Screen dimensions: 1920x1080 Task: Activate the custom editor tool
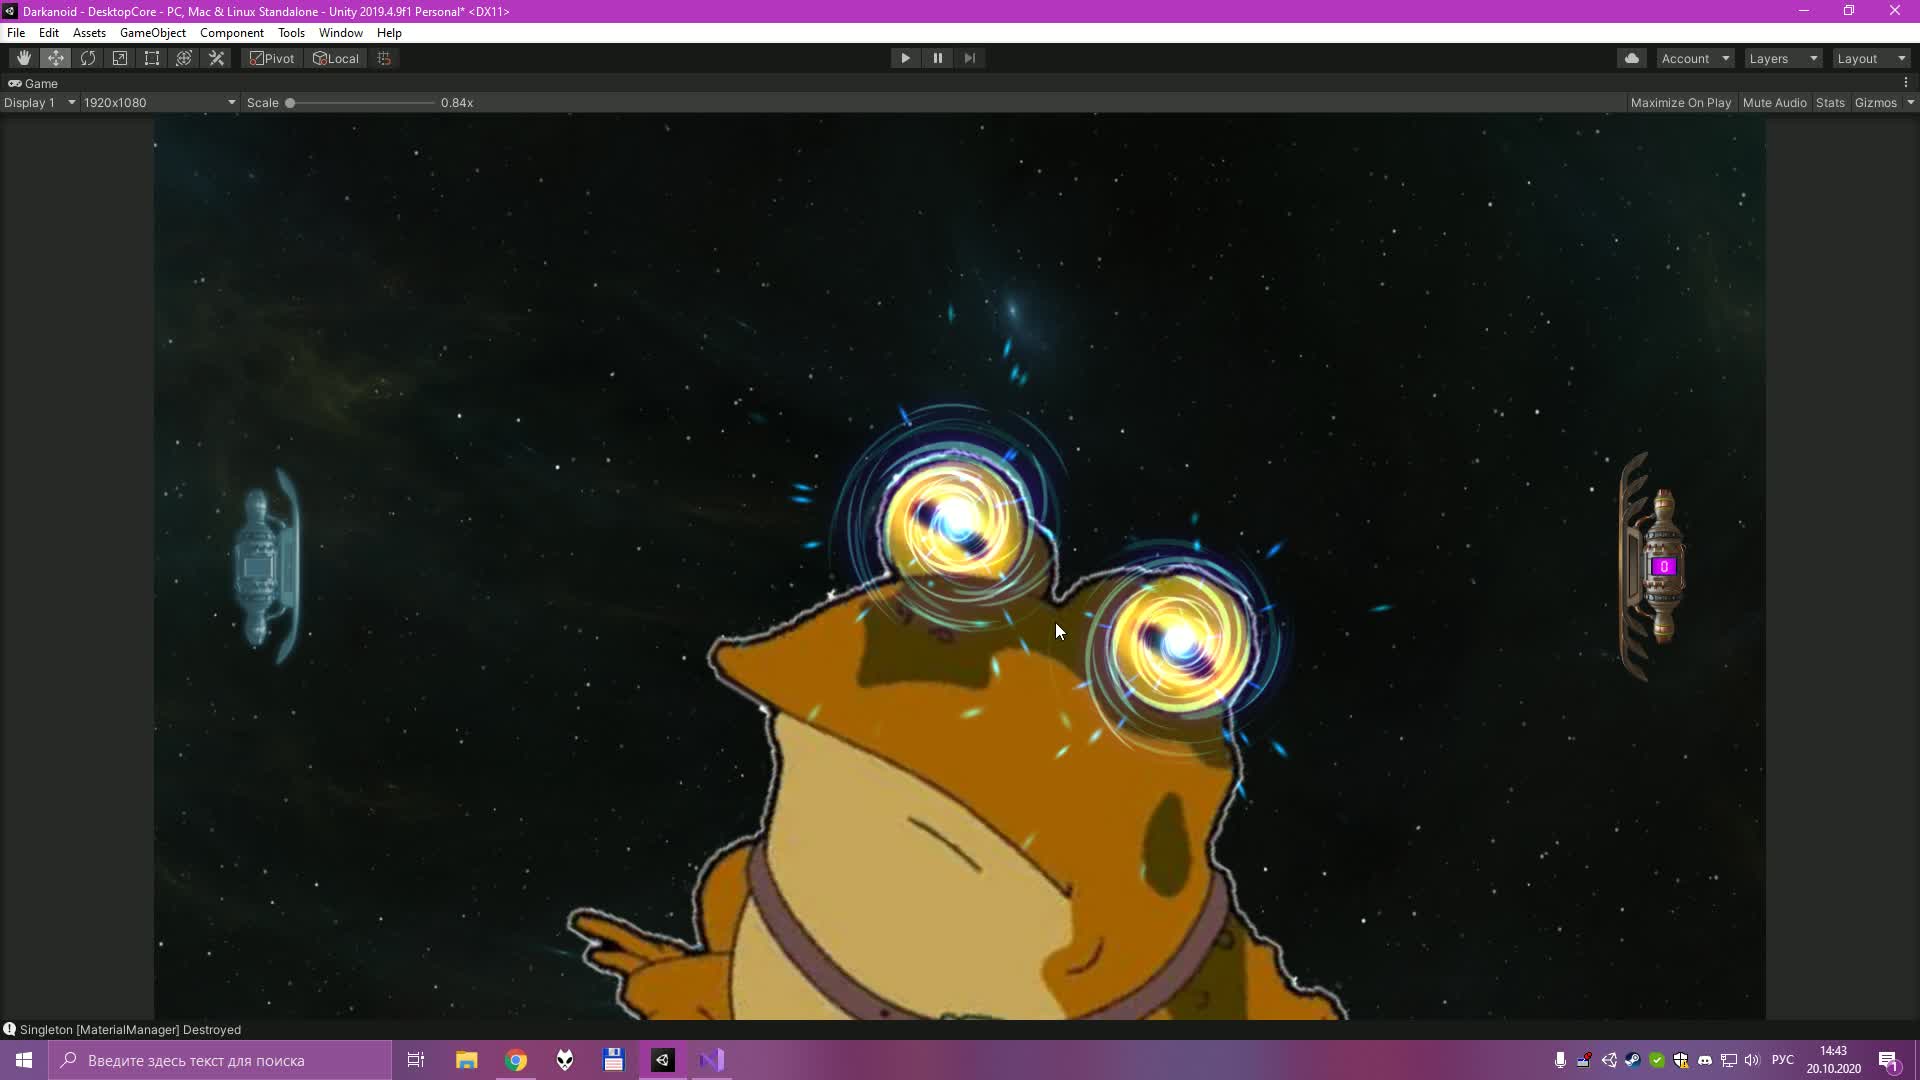[216, 58]
